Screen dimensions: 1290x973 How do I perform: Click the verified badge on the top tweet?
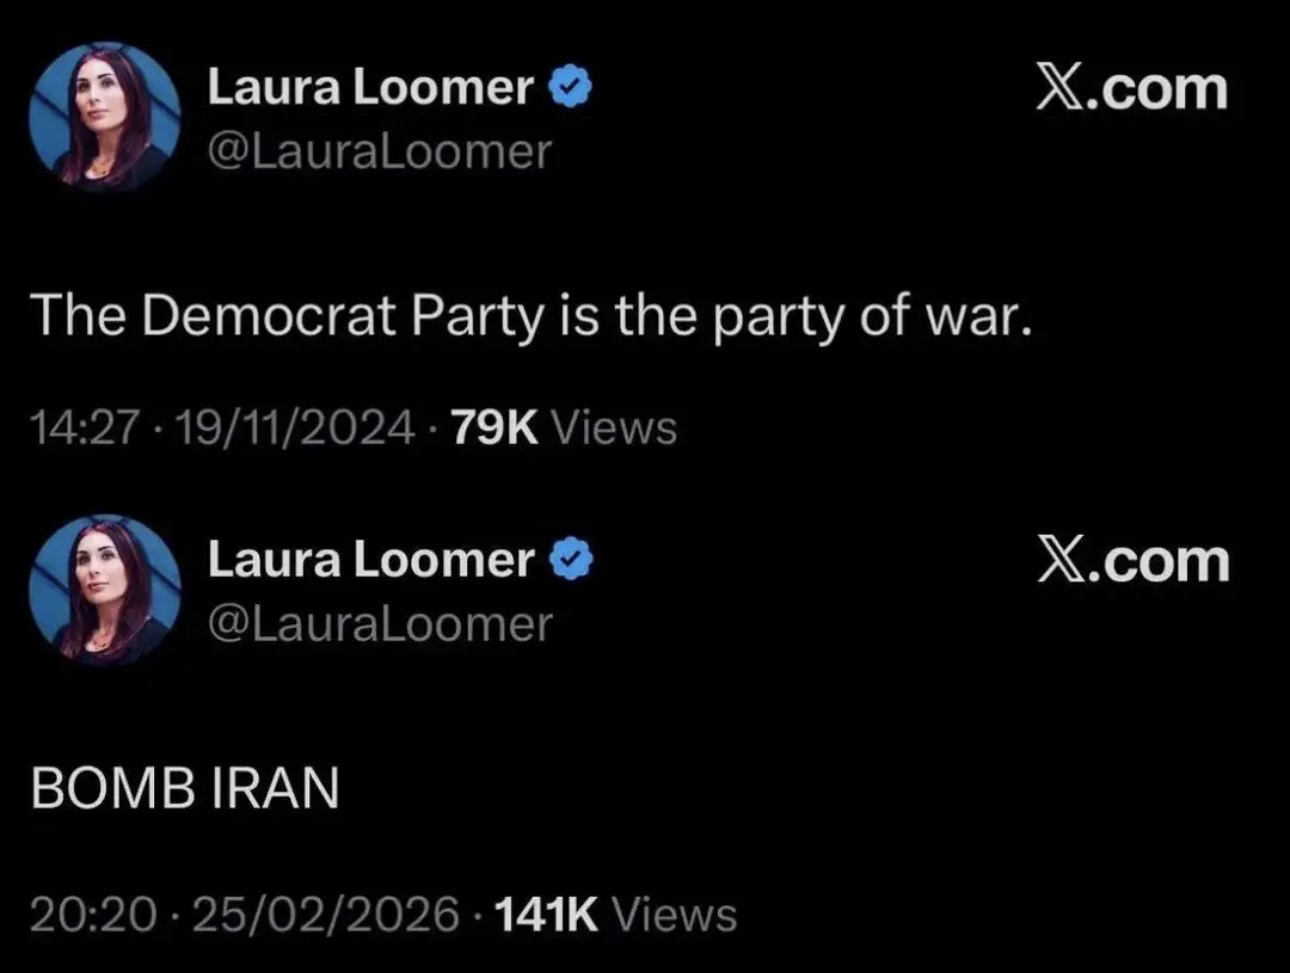click(572, 88)
